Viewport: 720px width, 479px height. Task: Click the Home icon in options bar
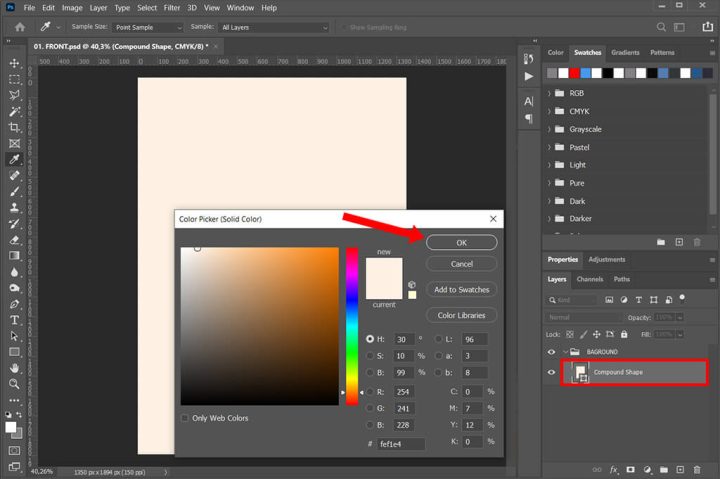(x=20, y=27)
